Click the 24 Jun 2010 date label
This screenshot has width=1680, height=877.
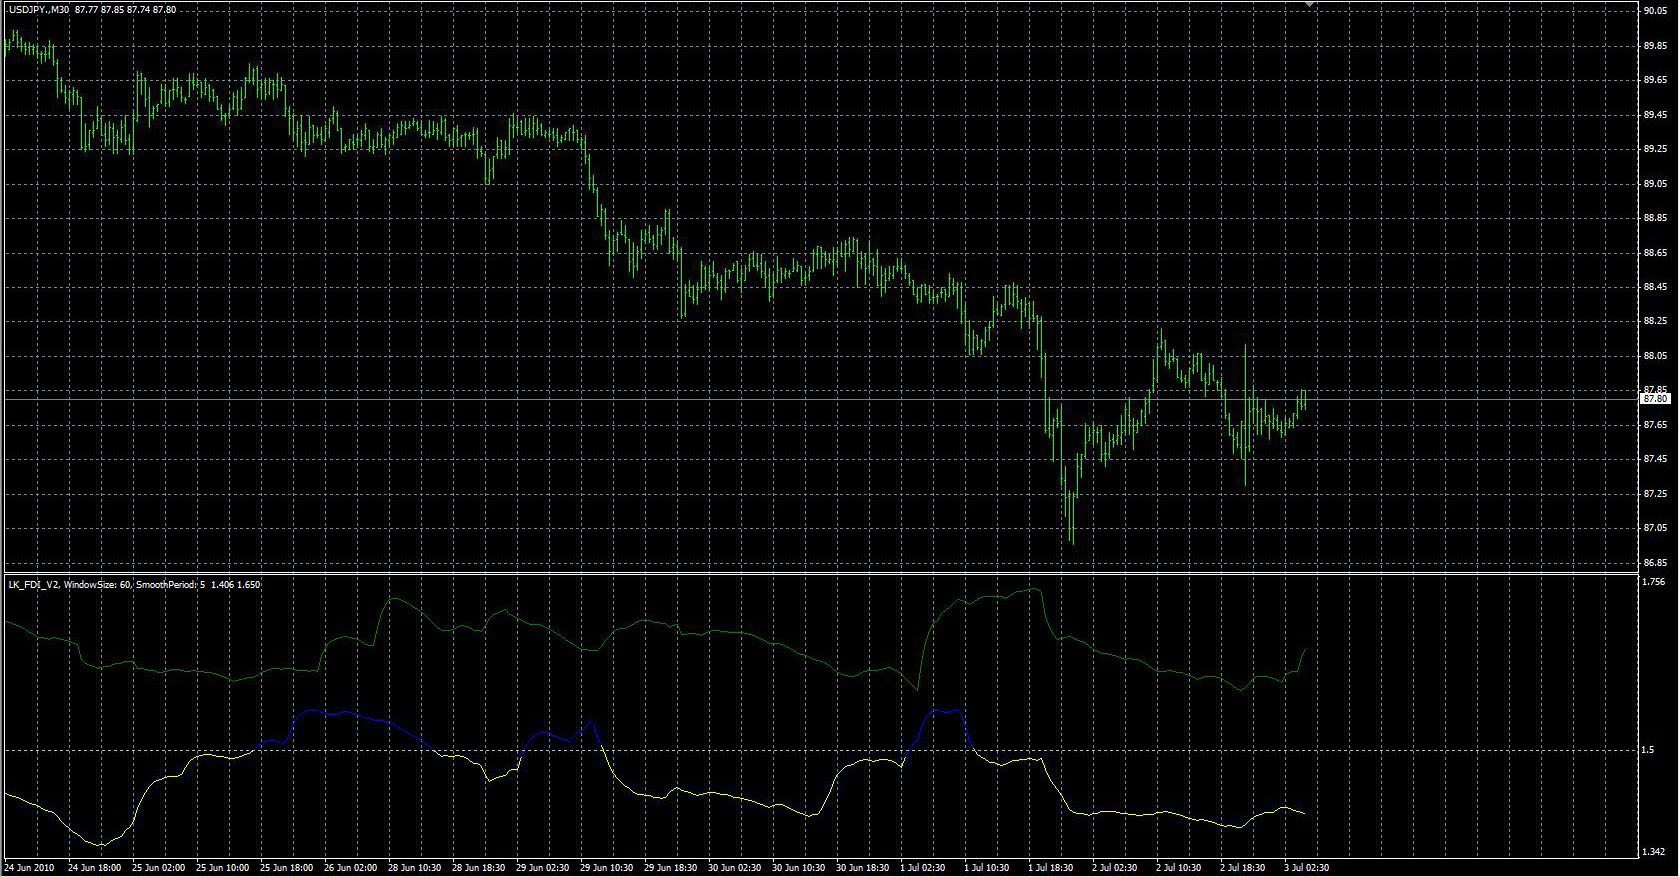[x=30, y=868]
